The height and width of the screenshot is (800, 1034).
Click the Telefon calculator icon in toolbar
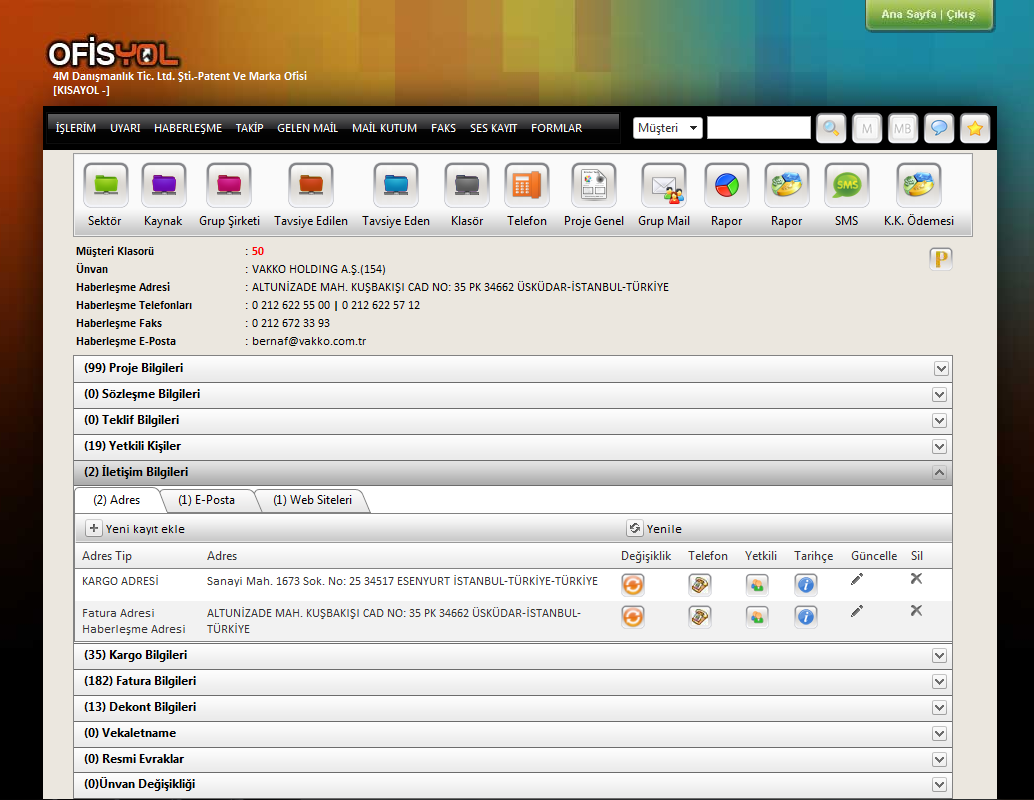(x=526, y=185)
